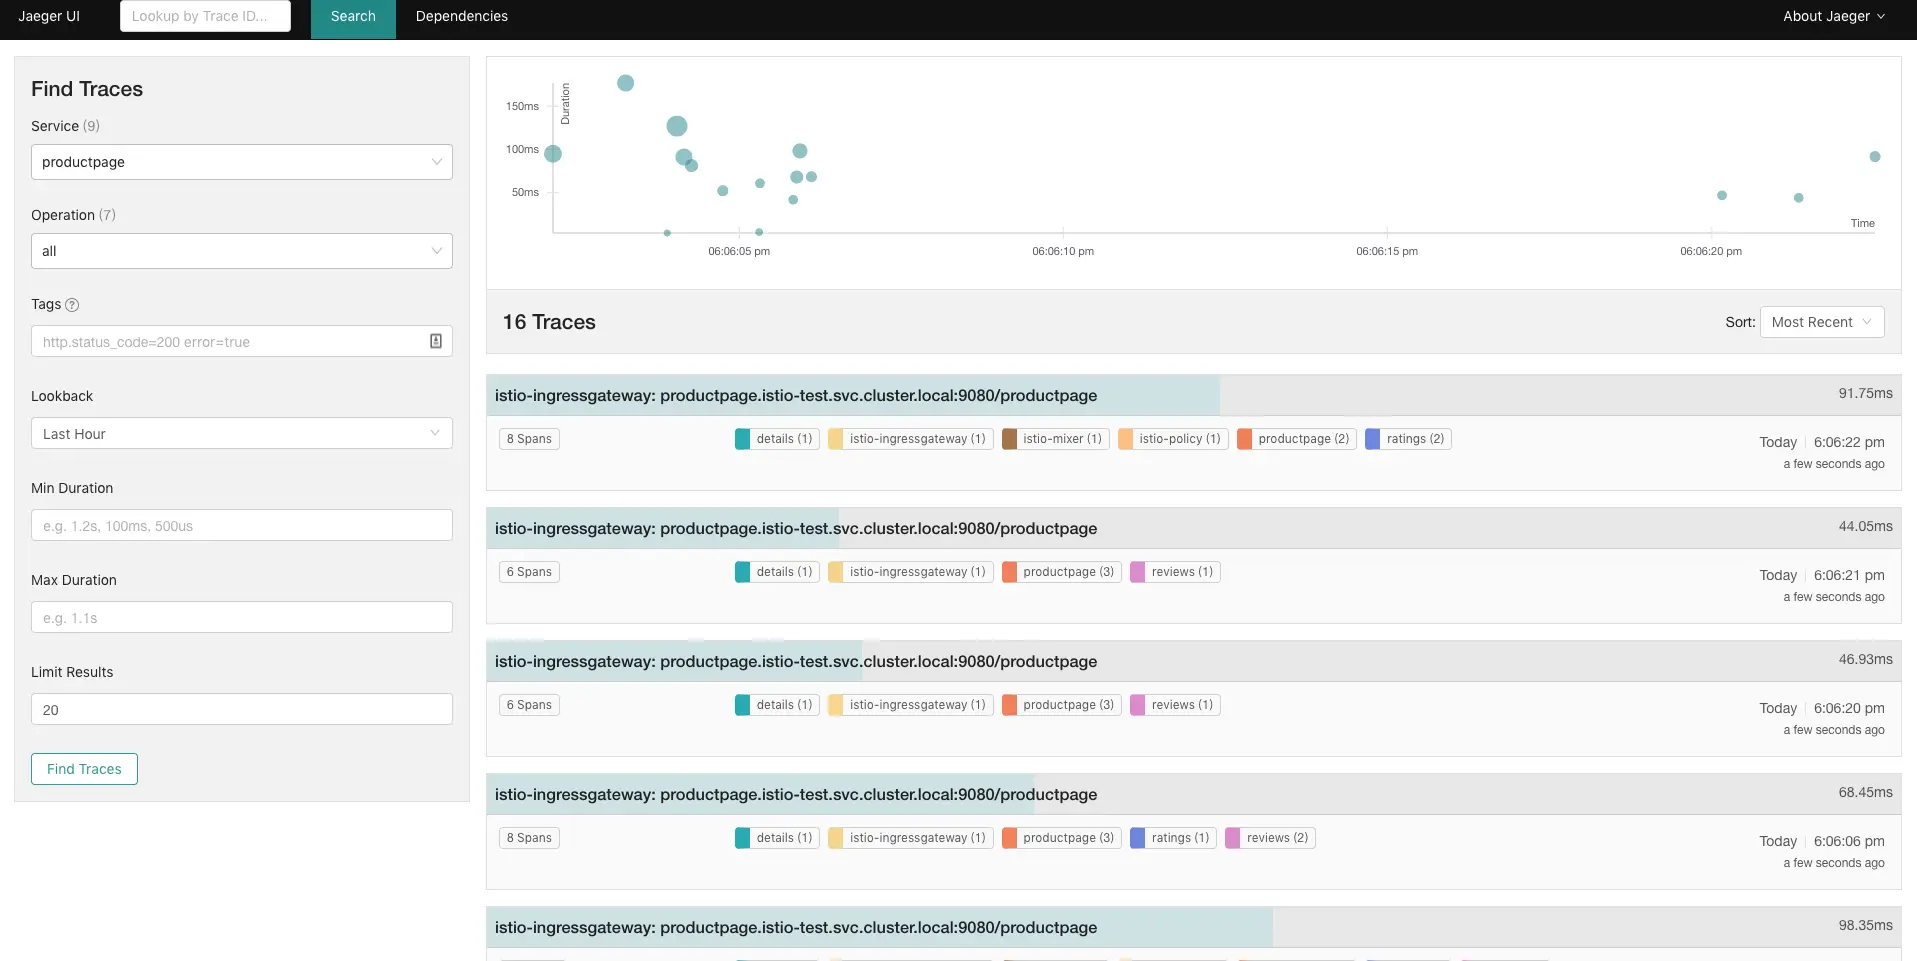Screen dimensions: 1917x961
Task: Click the trace dot on the Duration axis at 100ms
Action: [553, 153]
